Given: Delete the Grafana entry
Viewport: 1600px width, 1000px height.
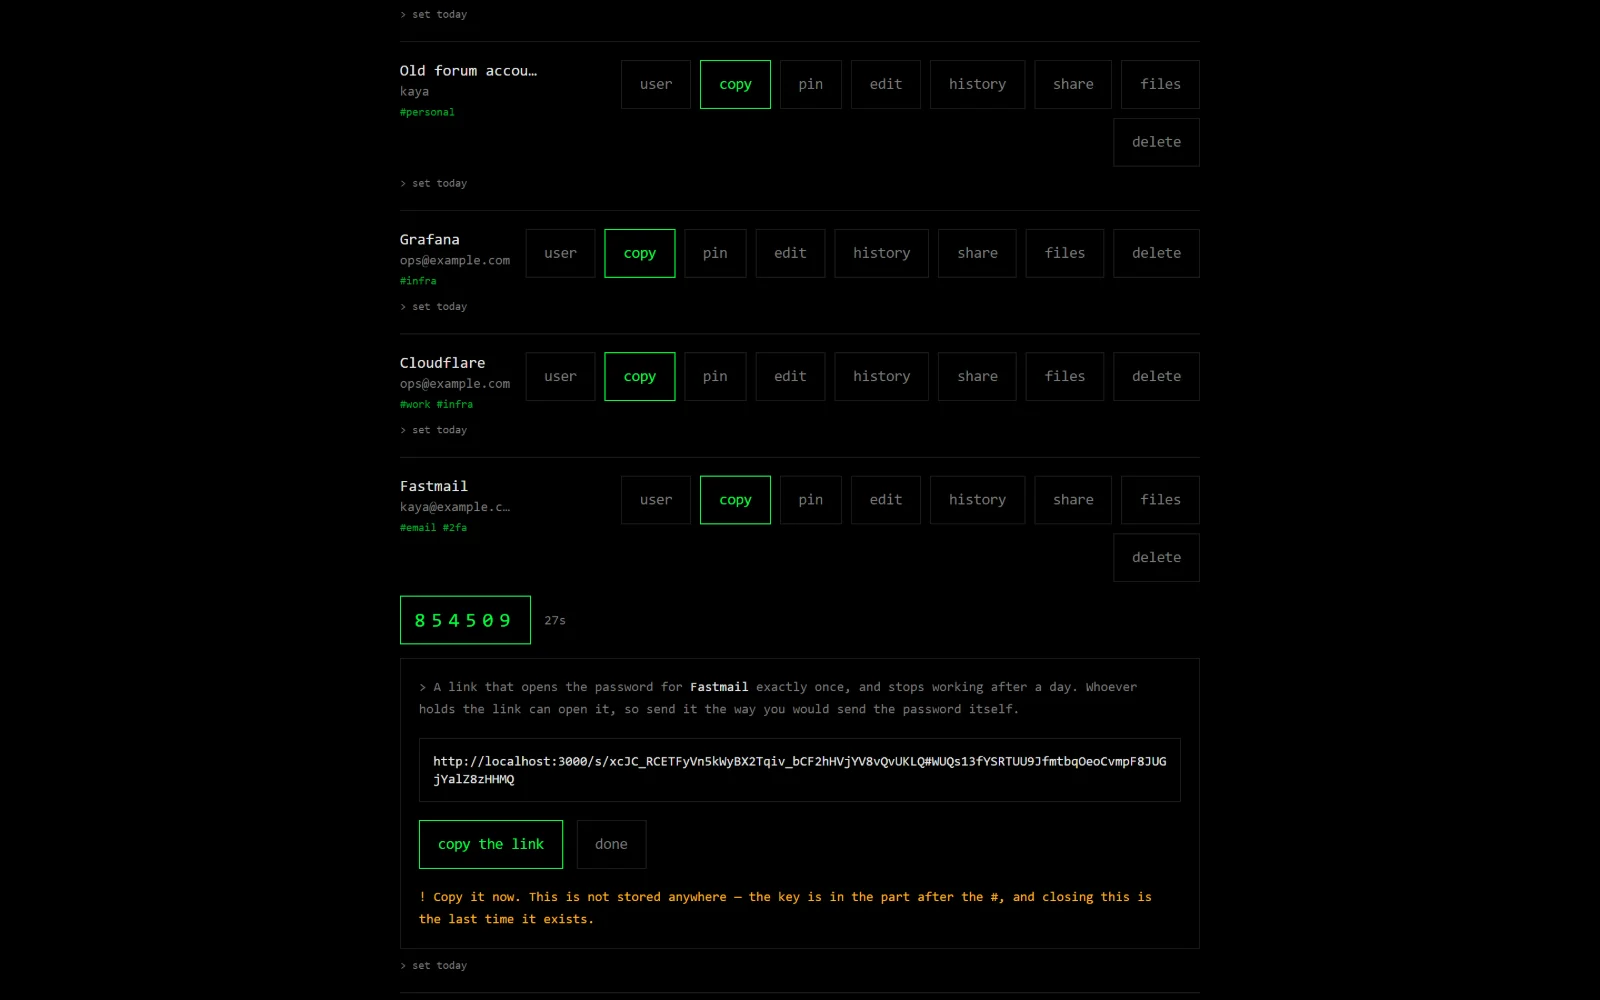Looking at the screenshot, I should tap(1156, 254).
